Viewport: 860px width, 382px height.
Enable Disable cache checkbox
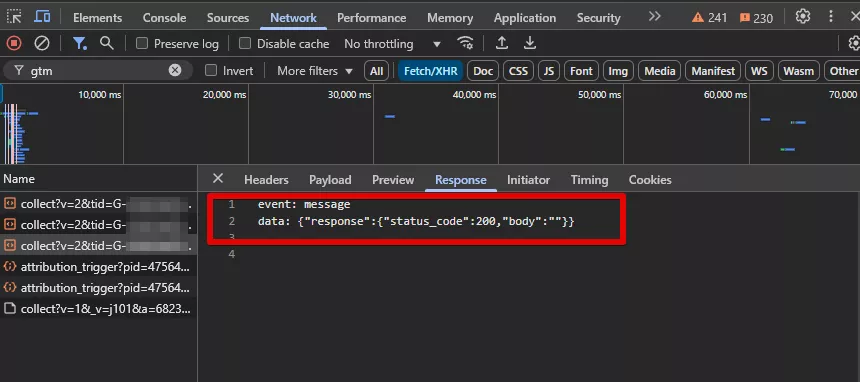245,43
